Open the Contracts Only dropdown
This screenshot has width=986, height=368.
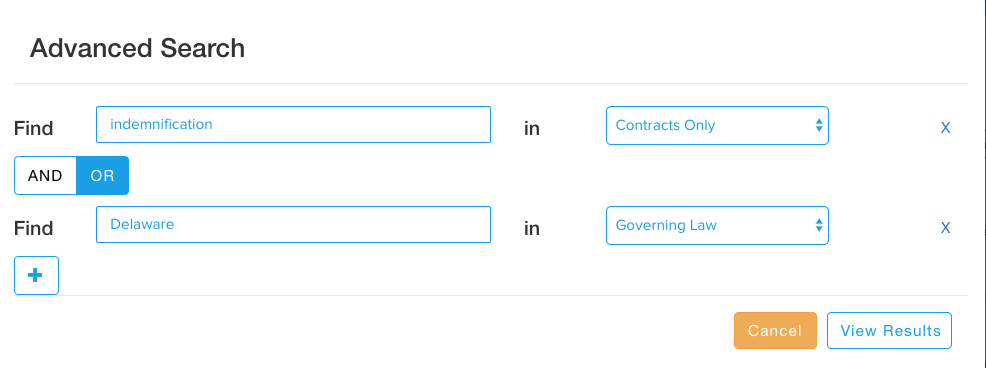[x=717, y=125]
